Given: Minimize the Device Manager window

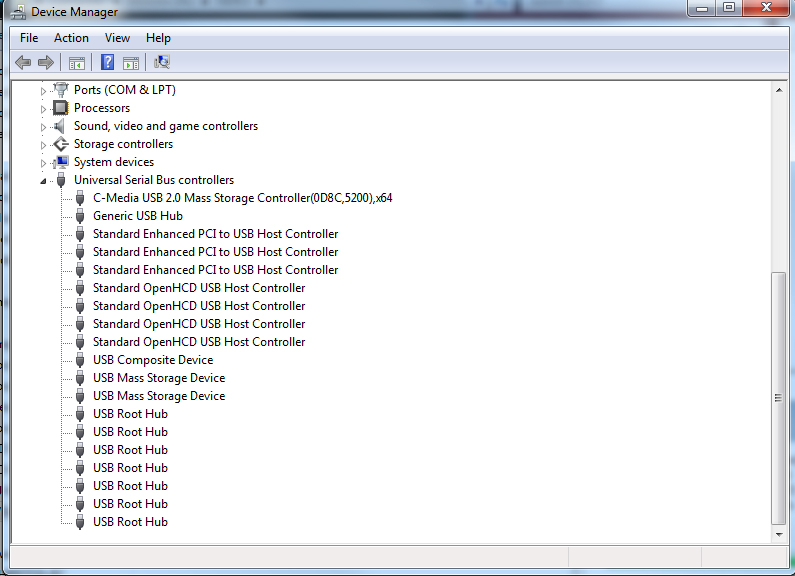Looking at the screenshot, I should point(702,8).
